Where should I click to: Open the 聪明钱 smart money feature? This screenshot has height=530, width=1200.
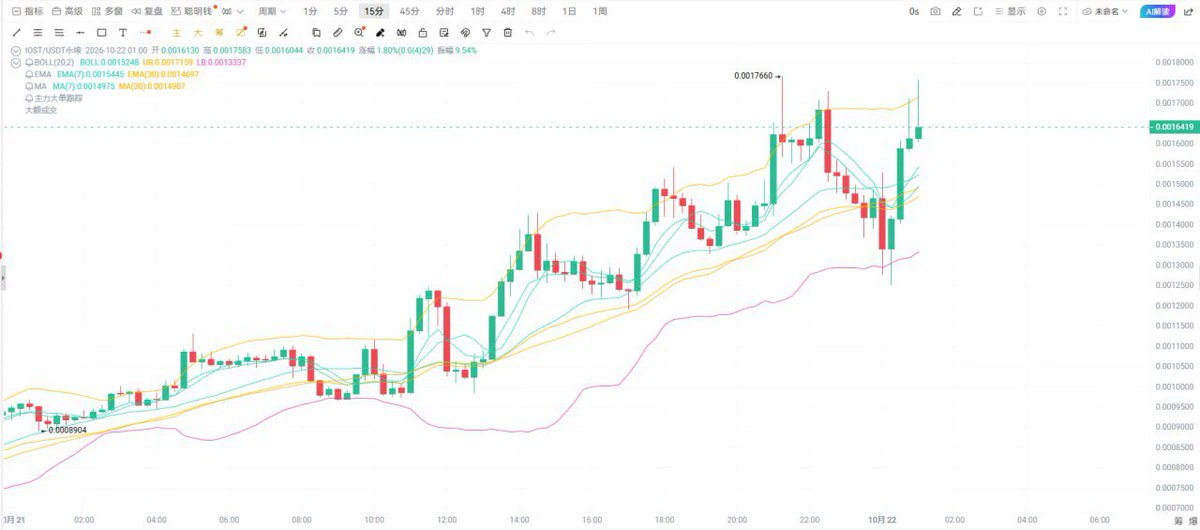193,11
